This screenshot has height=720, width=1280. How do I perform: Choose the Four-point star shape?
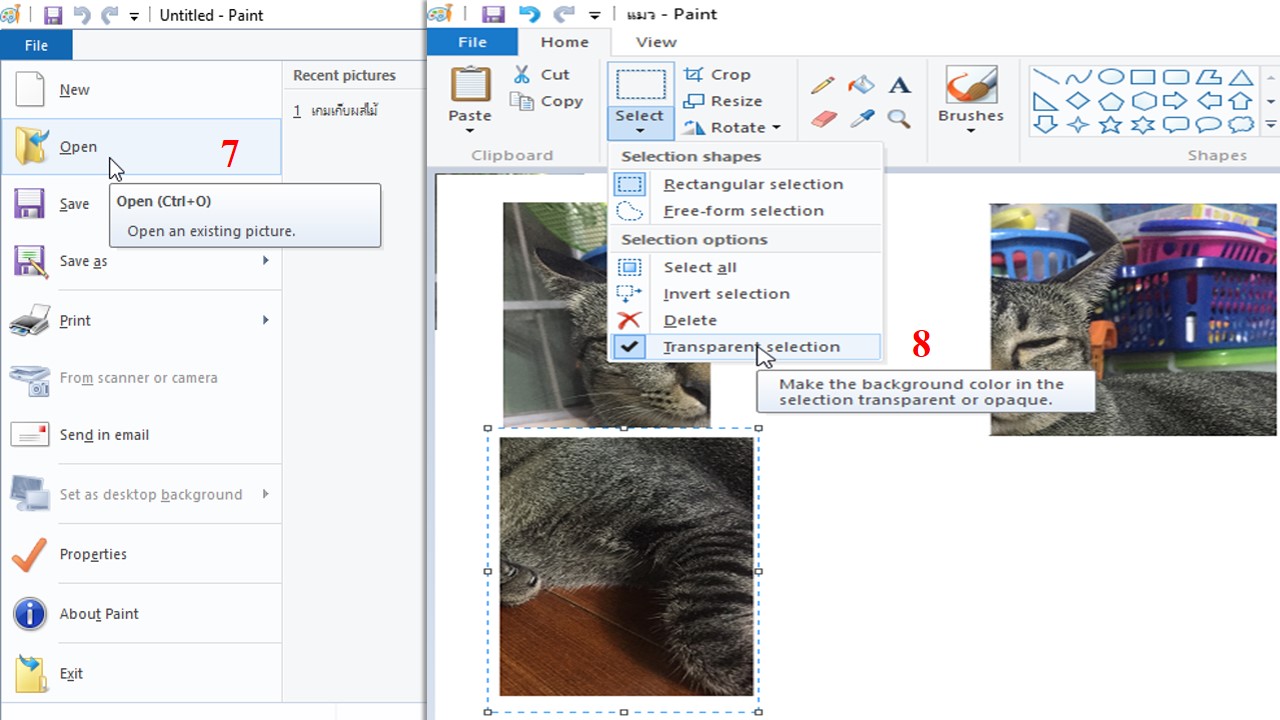pyautogui.click(x=1078, y=125)
